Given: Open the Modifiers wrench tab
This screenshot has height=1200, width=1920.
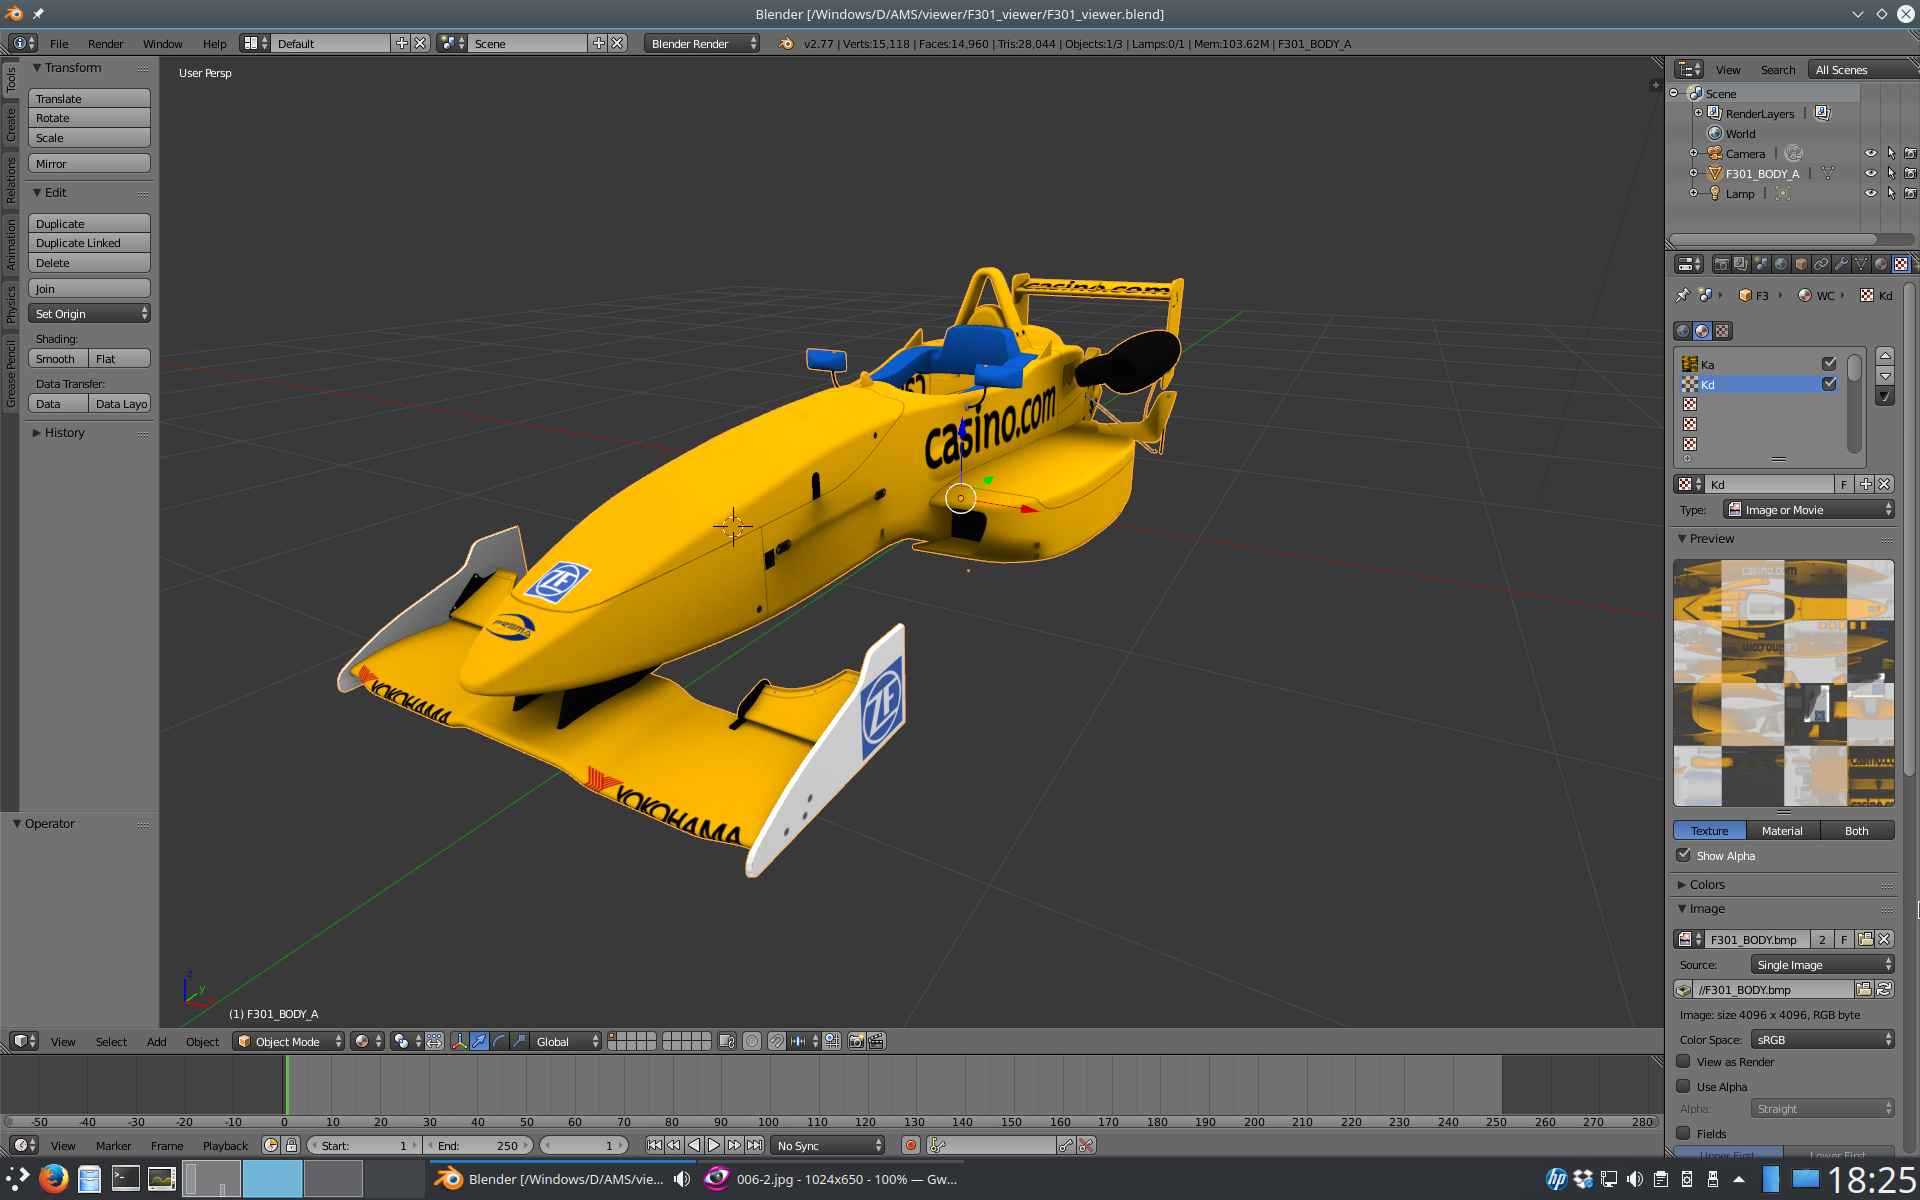Looking at the screenshot, I should point(1841,264).
